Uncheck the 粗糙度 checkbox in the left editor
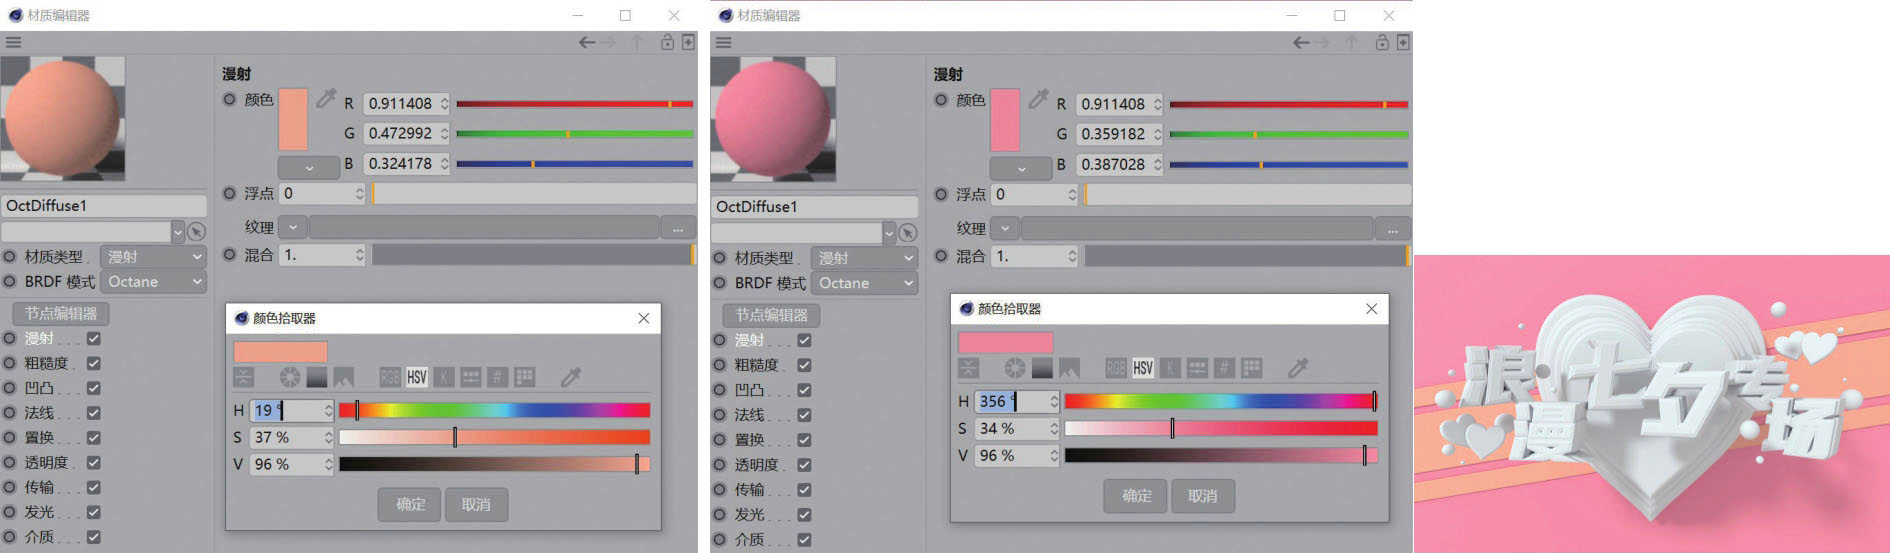This screenshot has height=553, width=1890. pos(93,363)
